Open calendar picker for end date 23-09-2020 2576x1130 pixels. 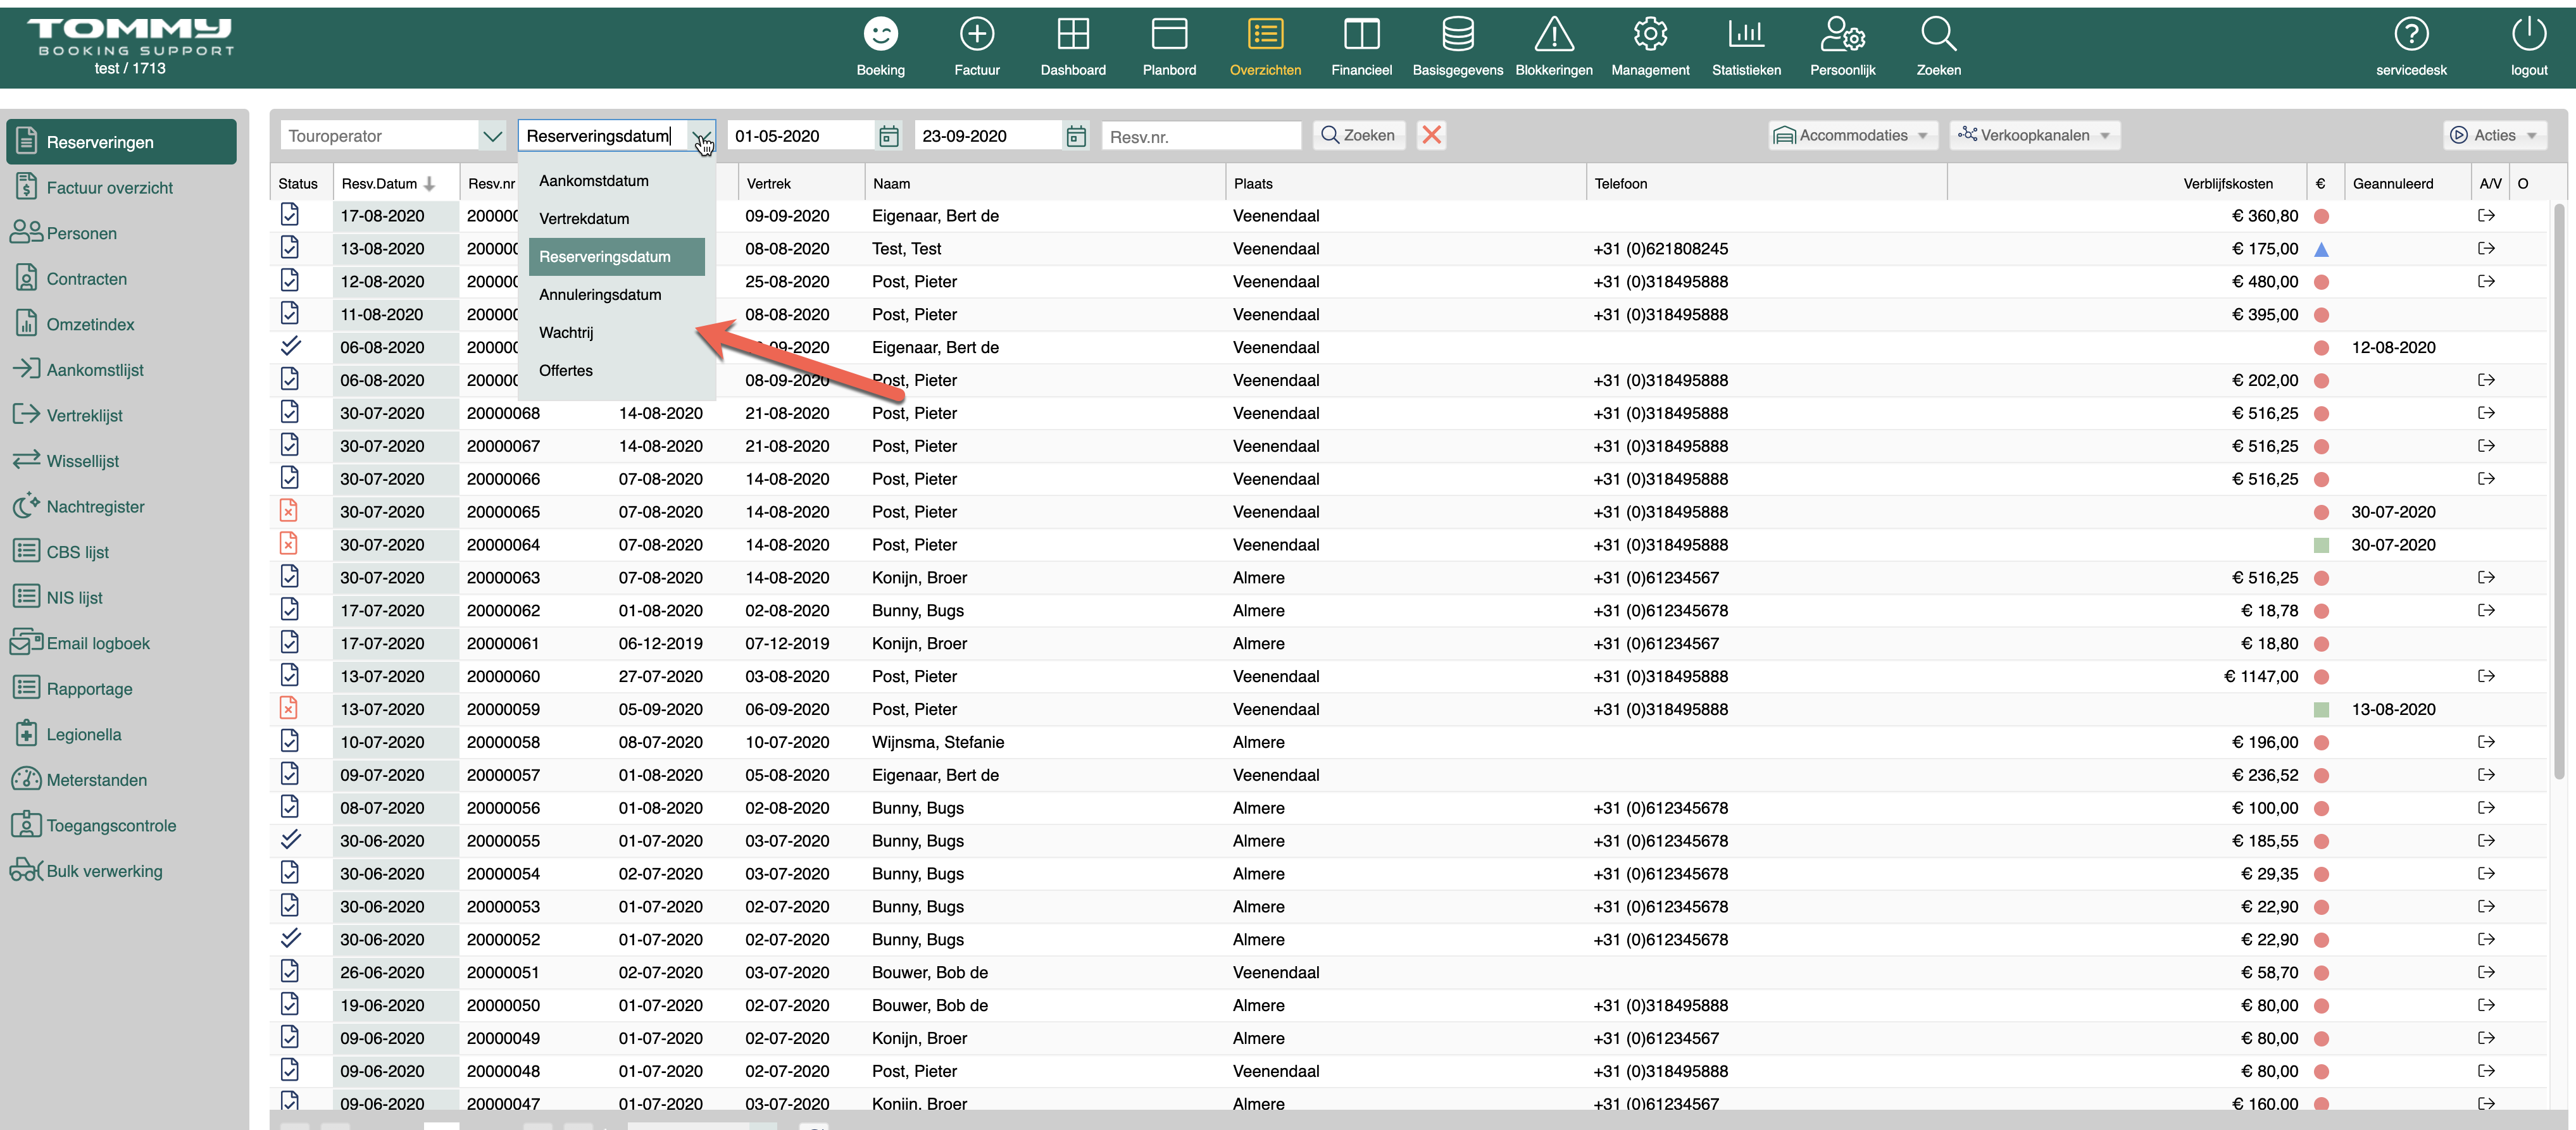pos(1075,136)
